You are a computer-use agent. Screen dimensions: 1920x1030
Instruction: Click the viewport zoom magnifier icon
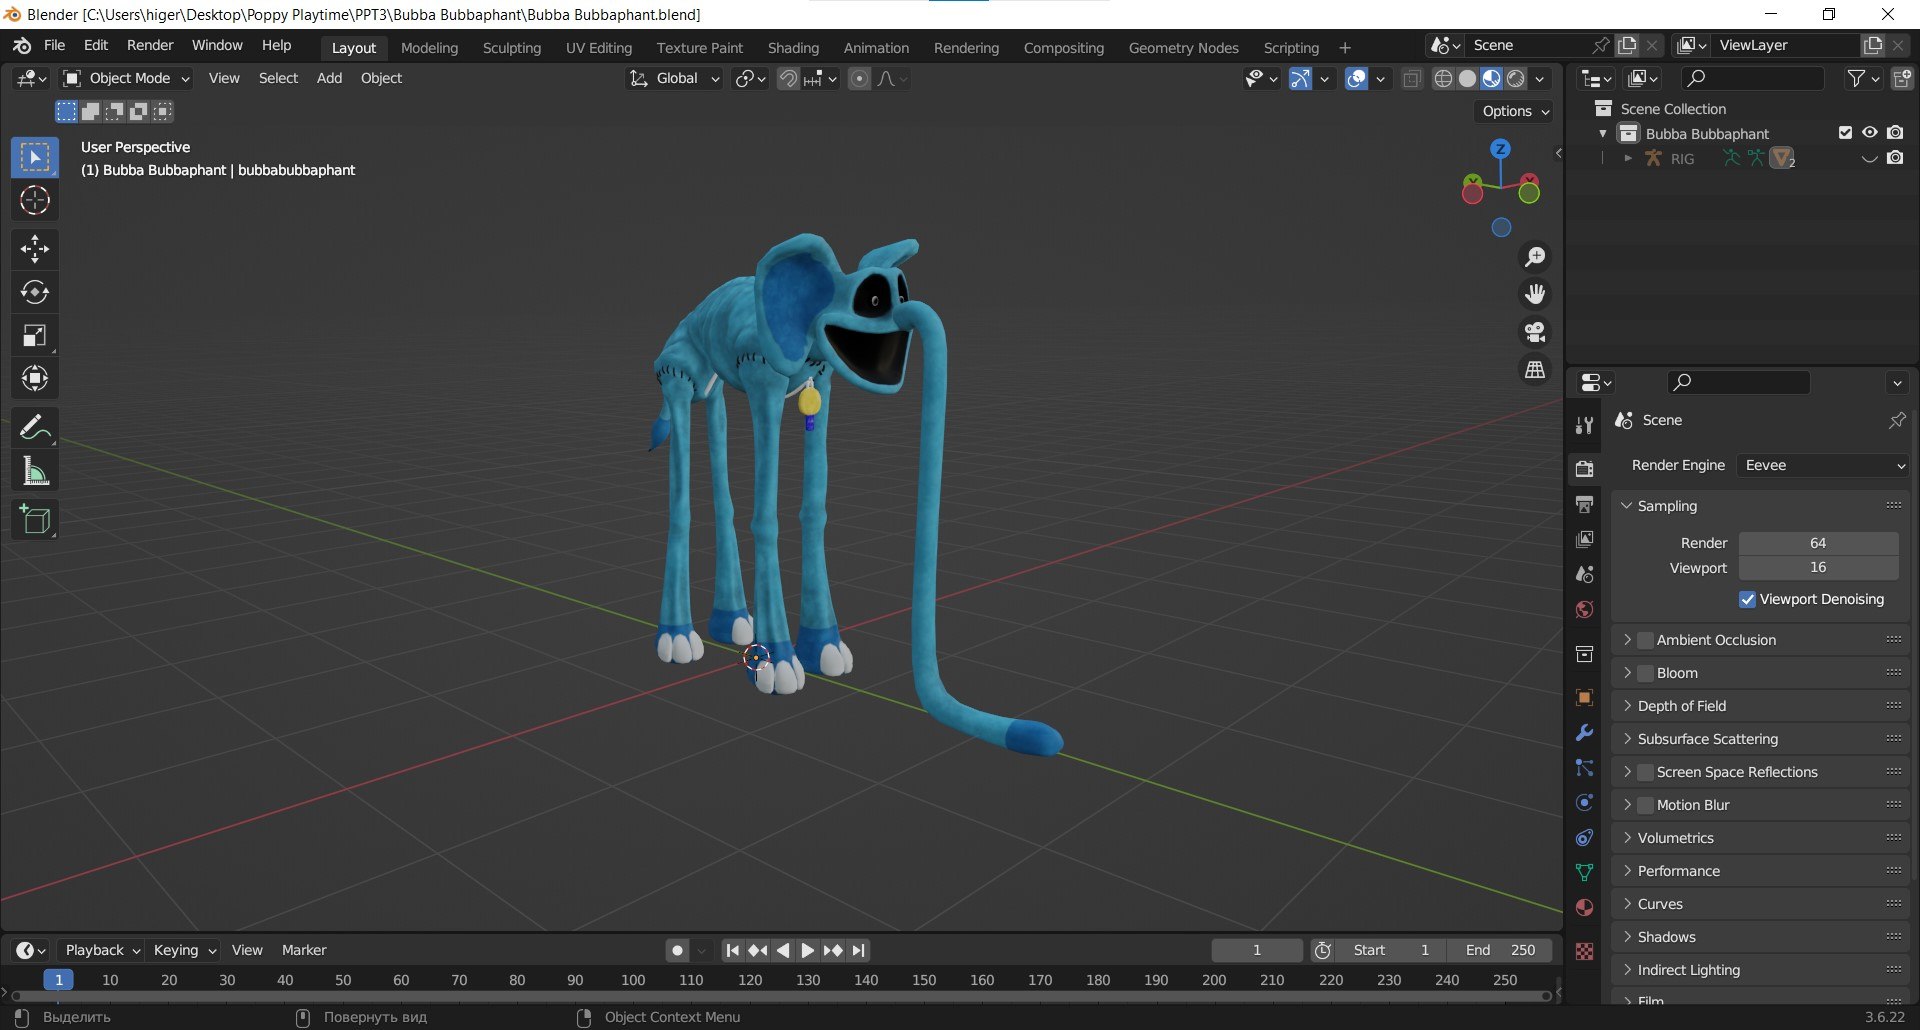click(x=1535, y=257)
